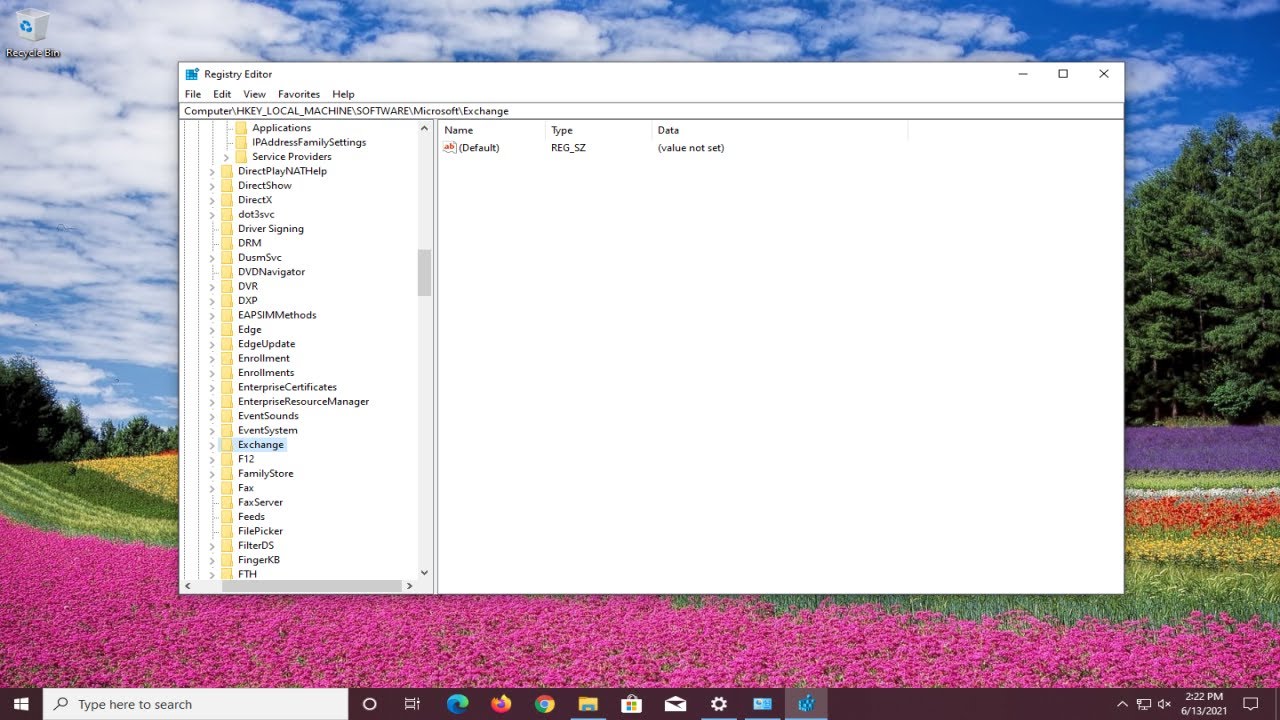The width and height of the screenshot is (1280, 720).
Task: Click the taskbar search box
Action: [x=196, y=704]
